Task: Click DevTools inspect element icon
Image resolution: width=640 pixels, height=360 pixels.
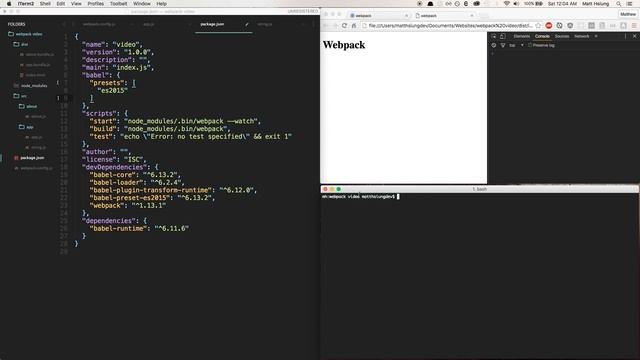Action: pos(493,36)
